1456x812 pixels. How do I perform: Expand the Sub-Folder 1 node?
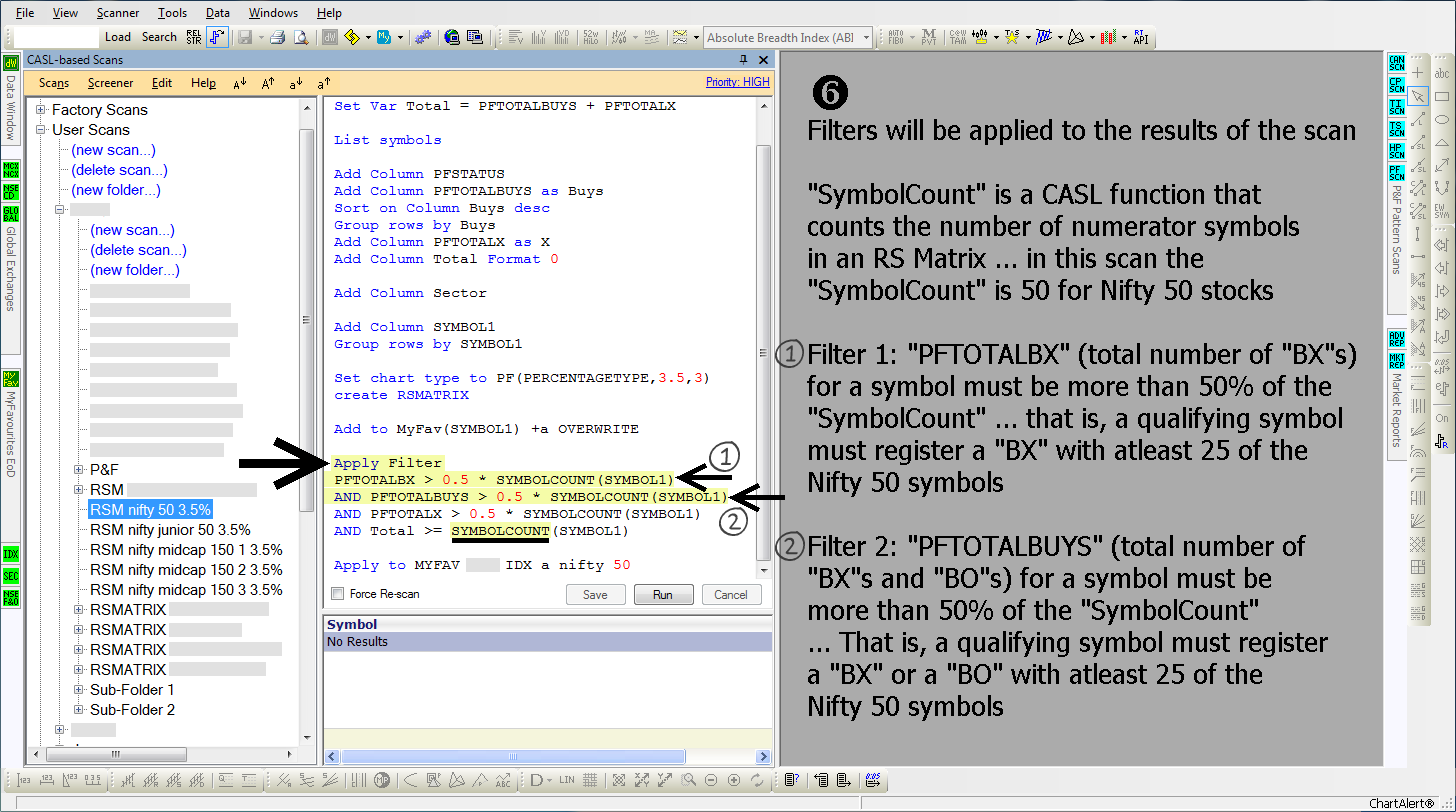79,689
